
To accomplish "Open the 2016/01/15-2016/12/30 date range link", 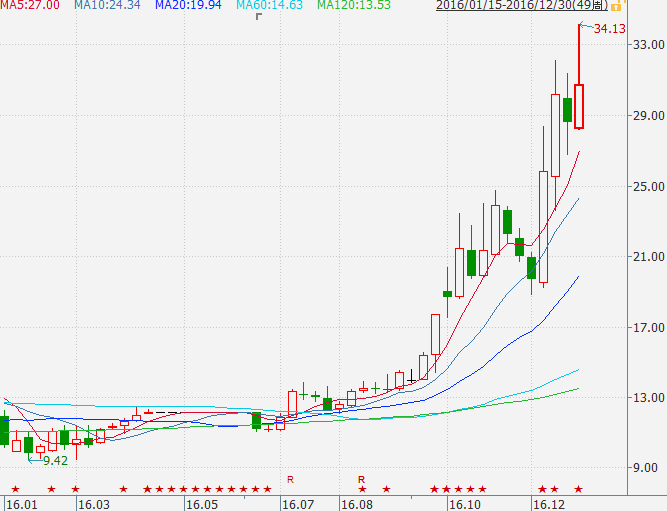I will tap(506, 6).
